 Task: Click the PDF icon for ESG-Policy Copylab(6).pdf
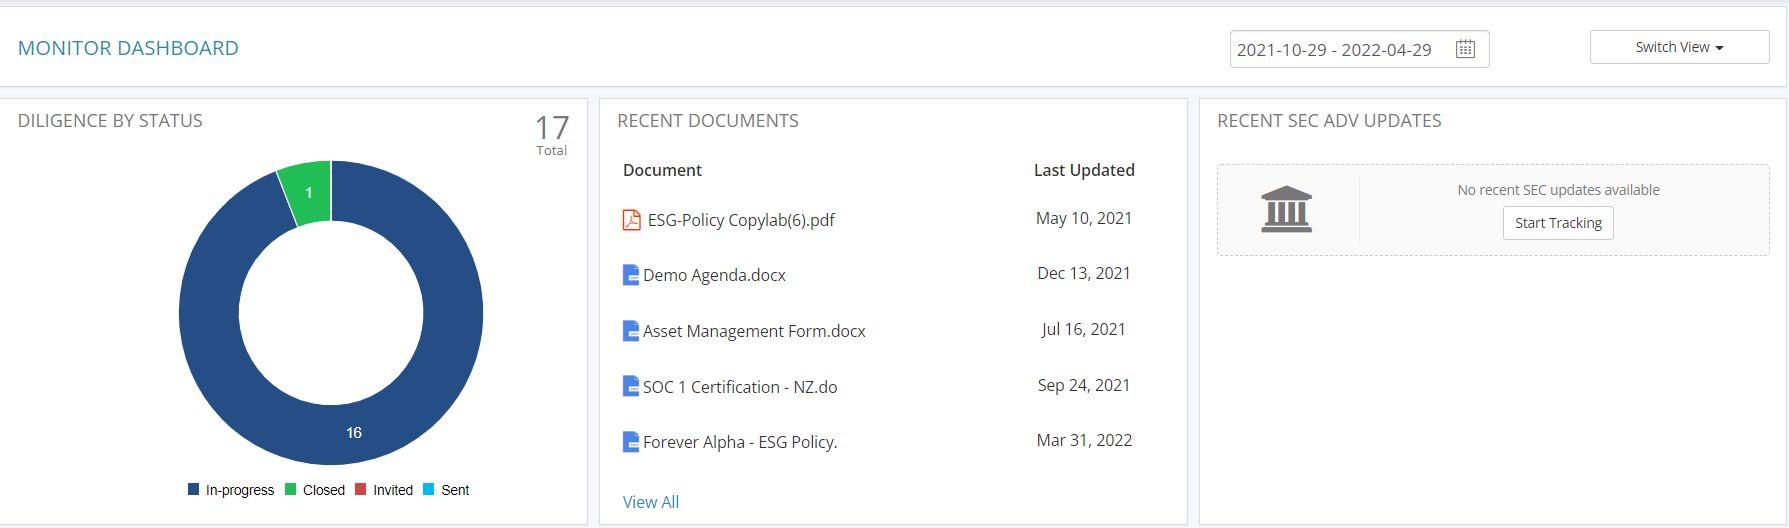[631, 220]
